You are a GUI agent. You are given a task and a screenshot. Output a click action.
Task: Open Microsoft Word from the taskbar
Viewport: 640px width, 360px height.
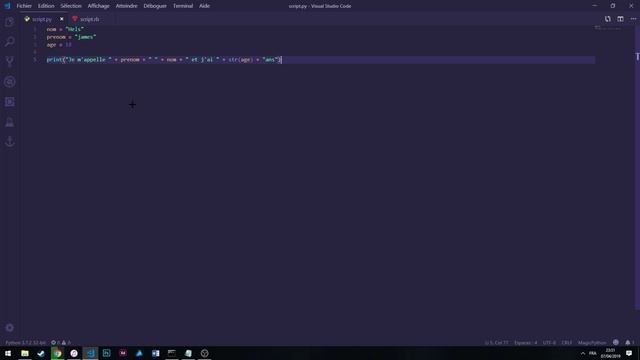point(156,353)
